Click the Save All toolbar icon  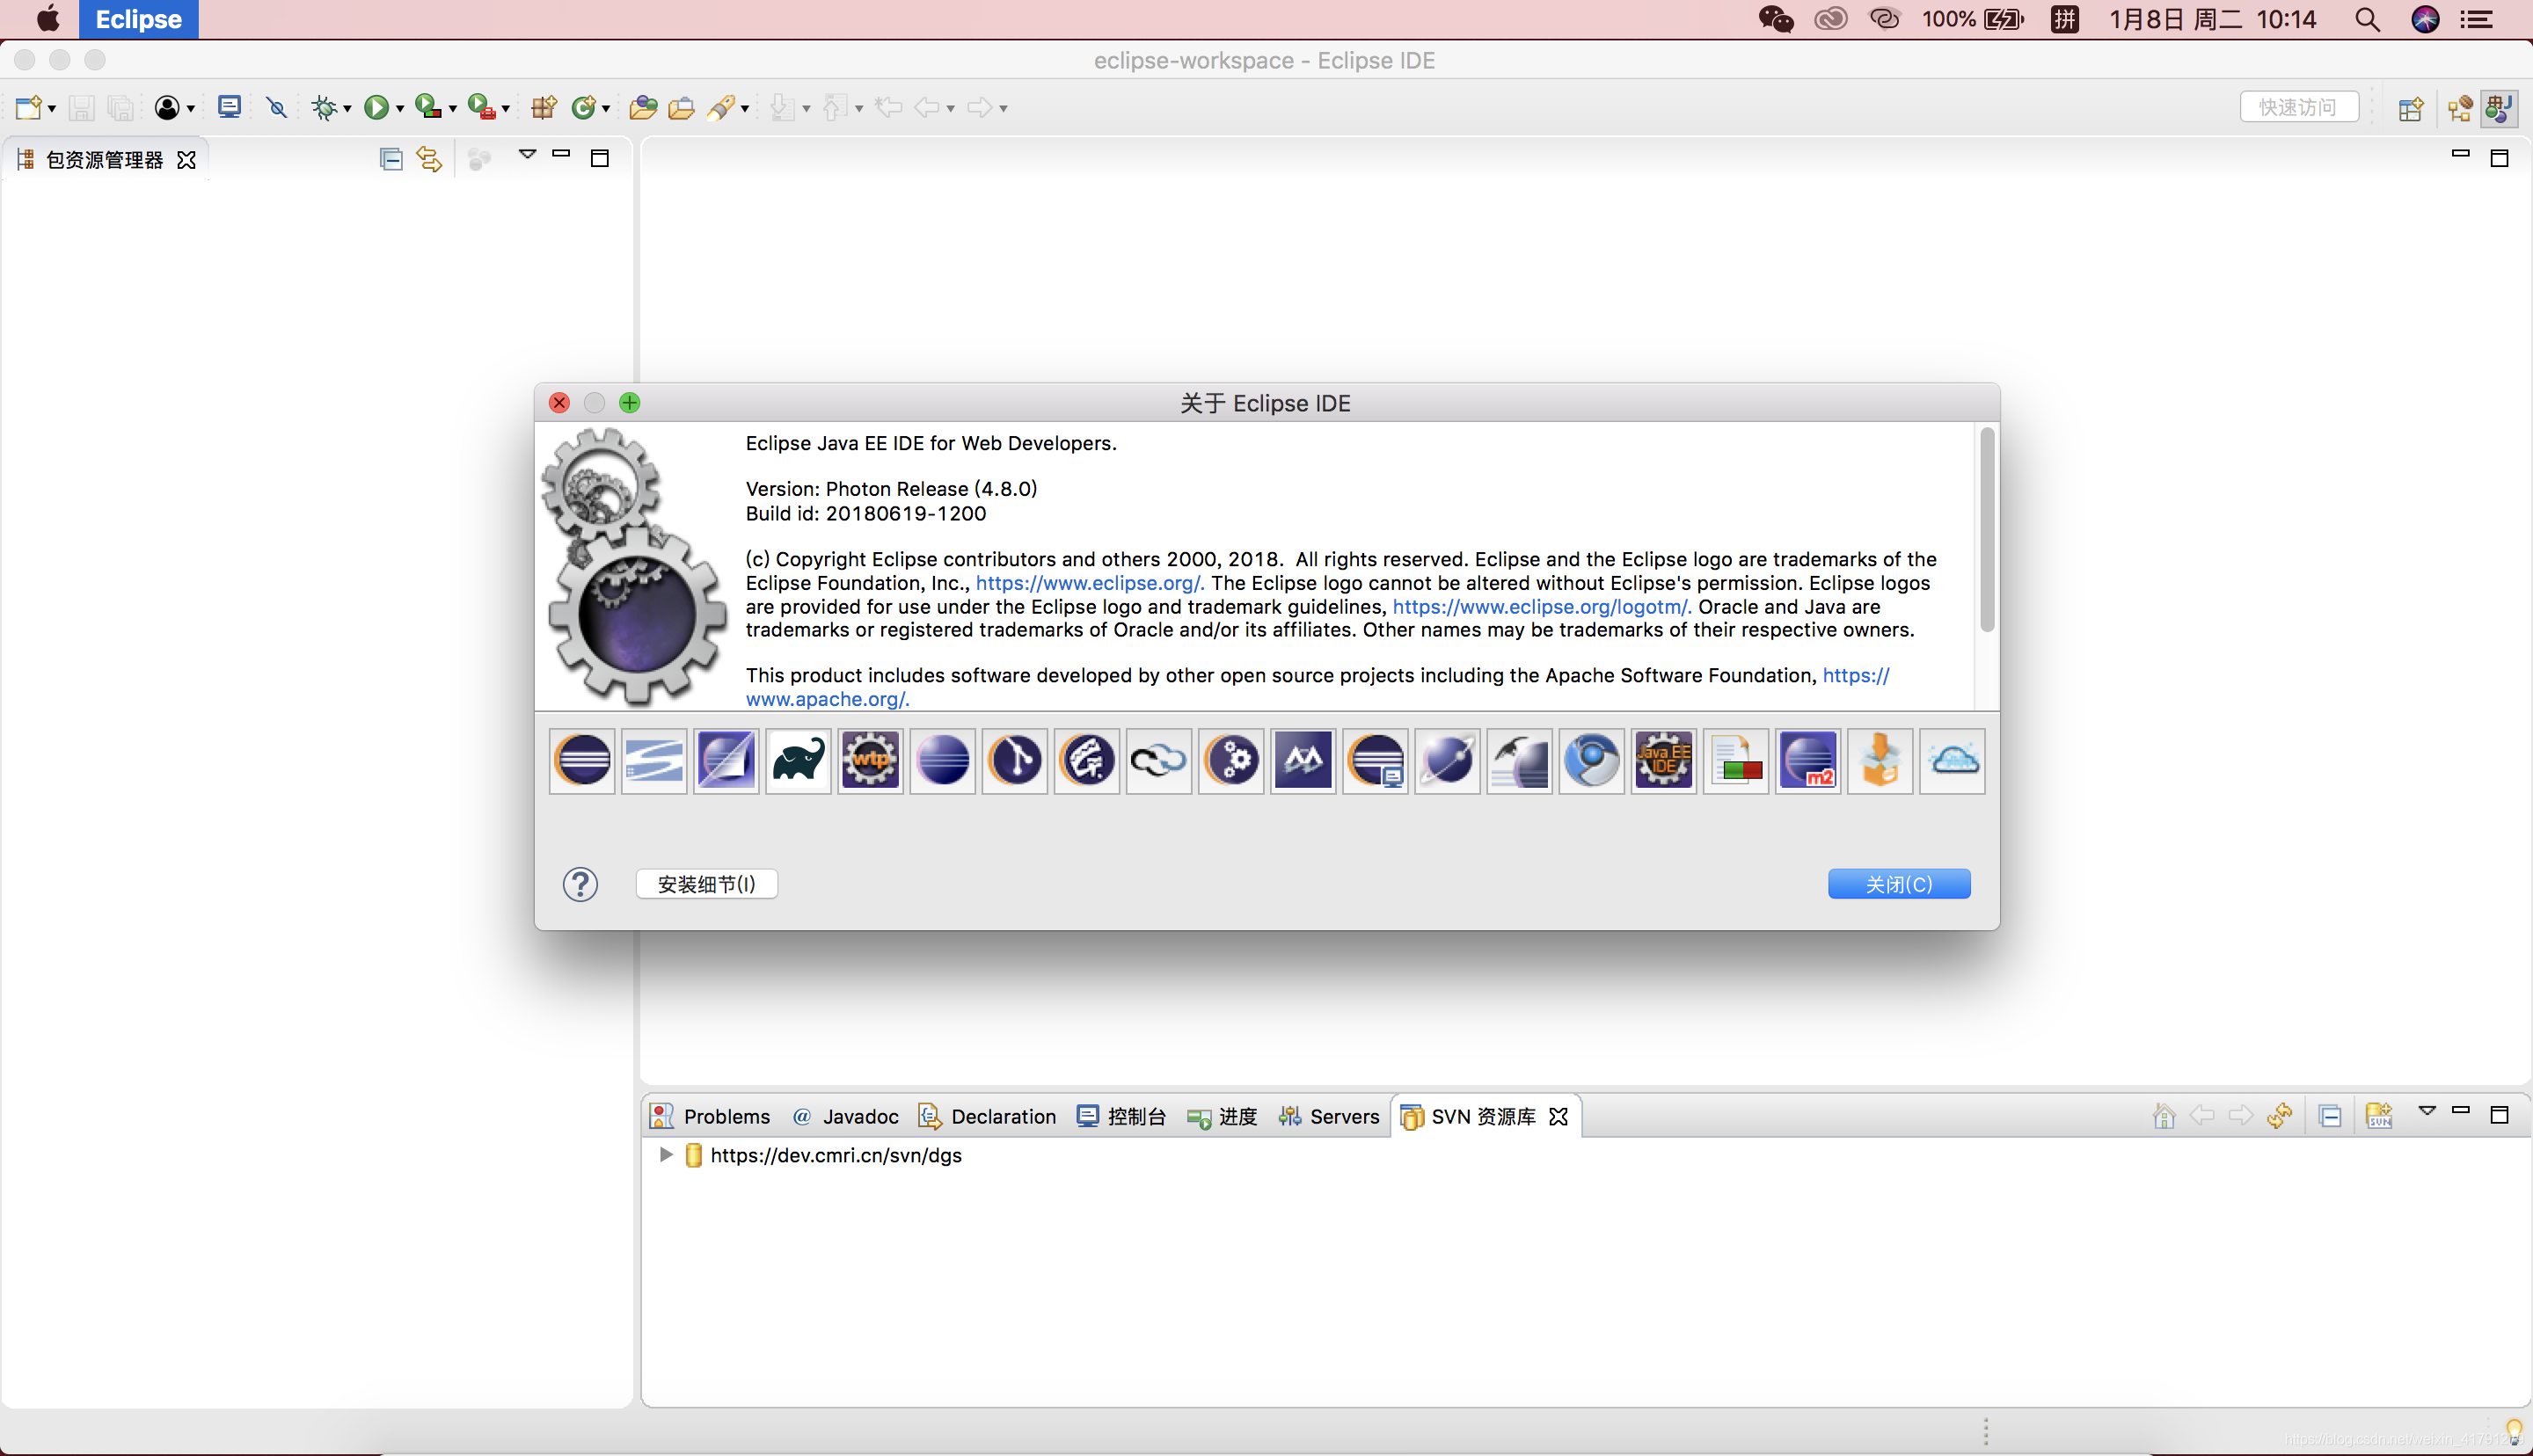click(120, 107)
